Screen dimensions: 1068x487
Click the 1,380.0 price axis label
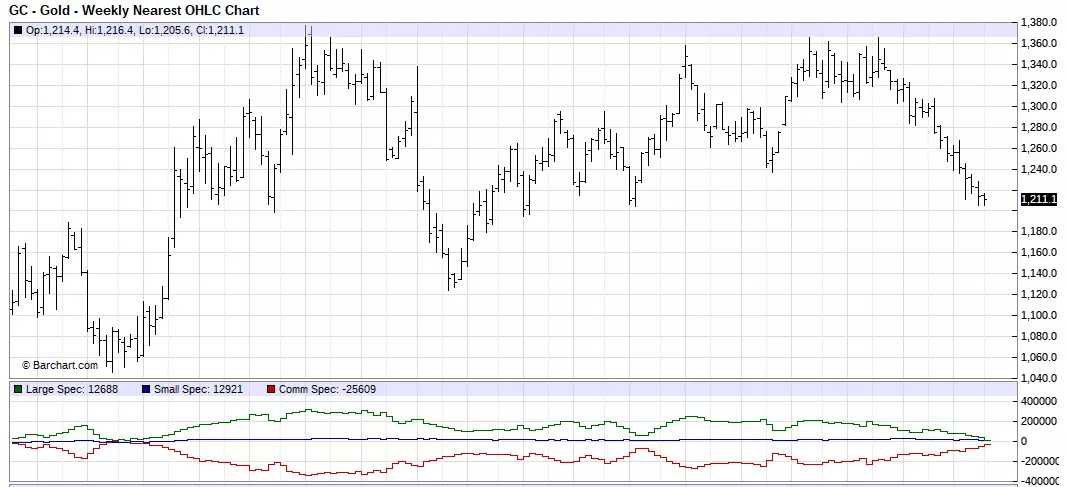(1039, 22)
